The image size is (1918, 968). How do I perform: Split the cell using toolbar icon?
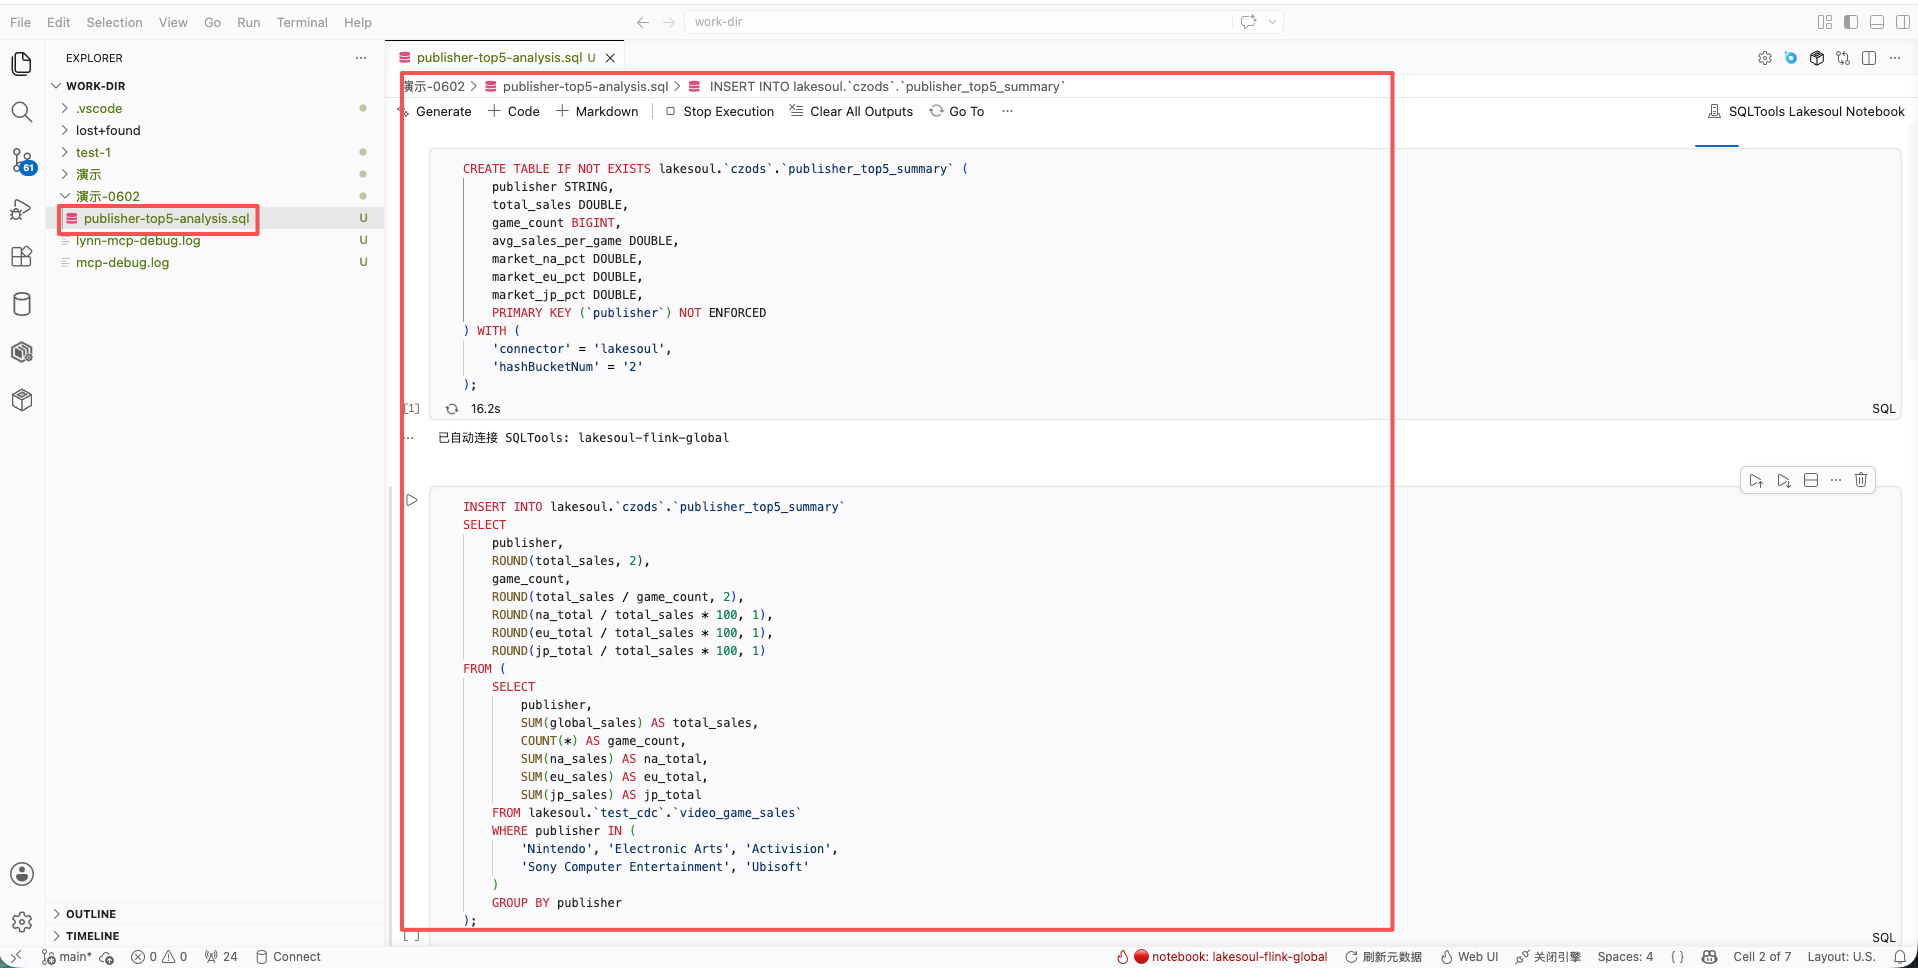[1811, 480]
